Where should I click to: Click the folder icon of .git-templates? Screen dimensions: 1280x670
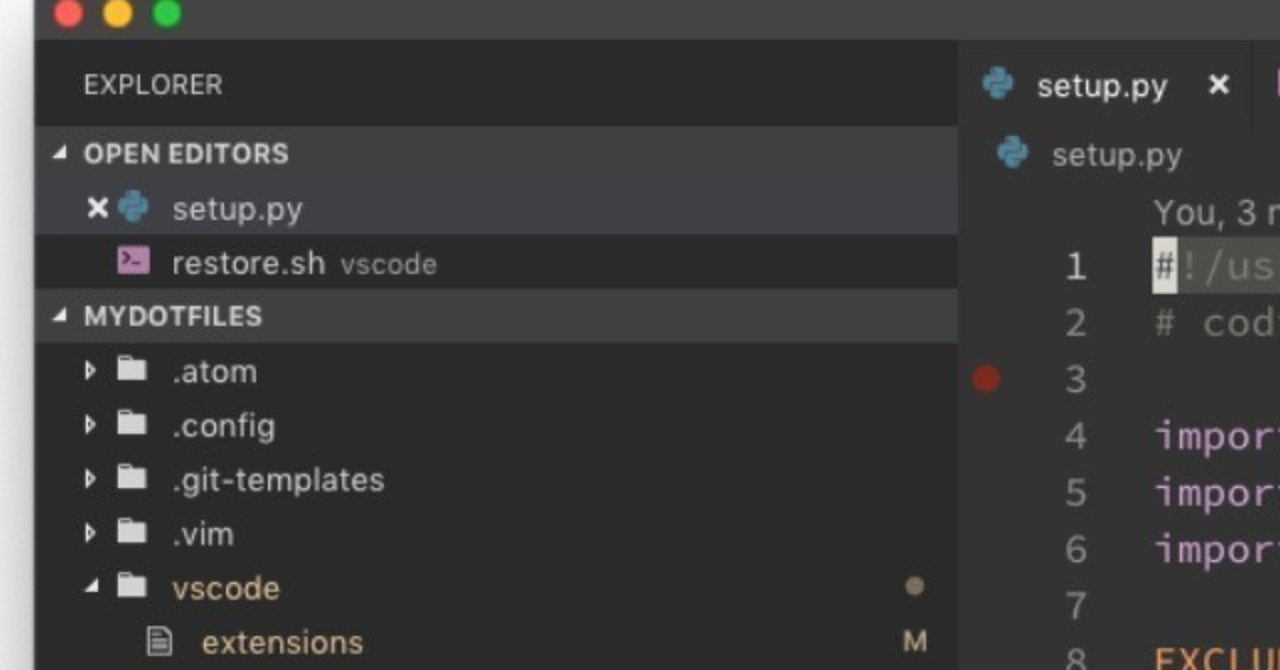pos(132,478)
